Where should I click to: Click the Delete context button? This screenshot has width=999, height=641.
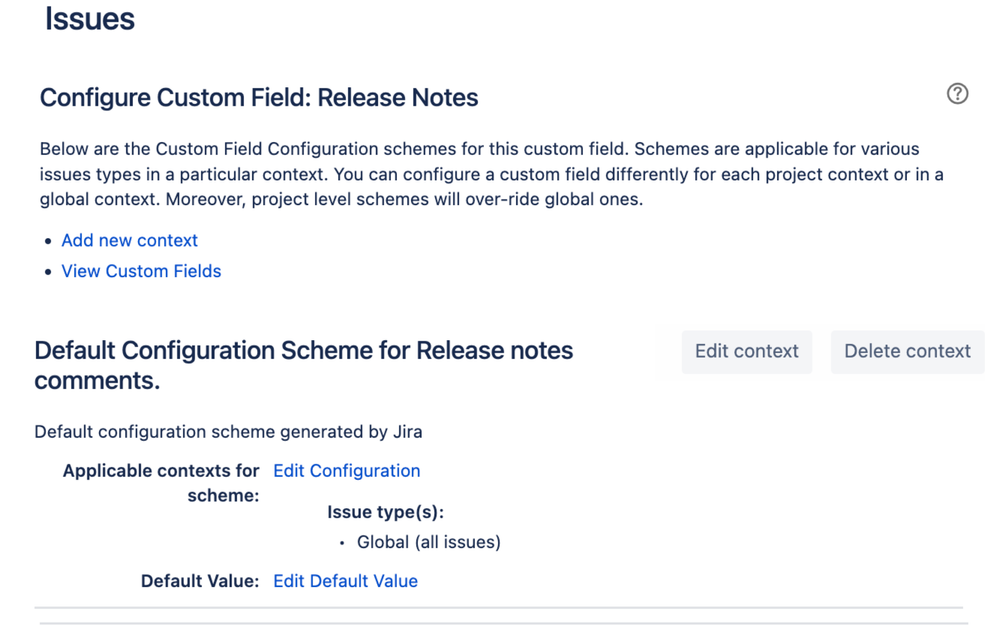pos(907,351)
